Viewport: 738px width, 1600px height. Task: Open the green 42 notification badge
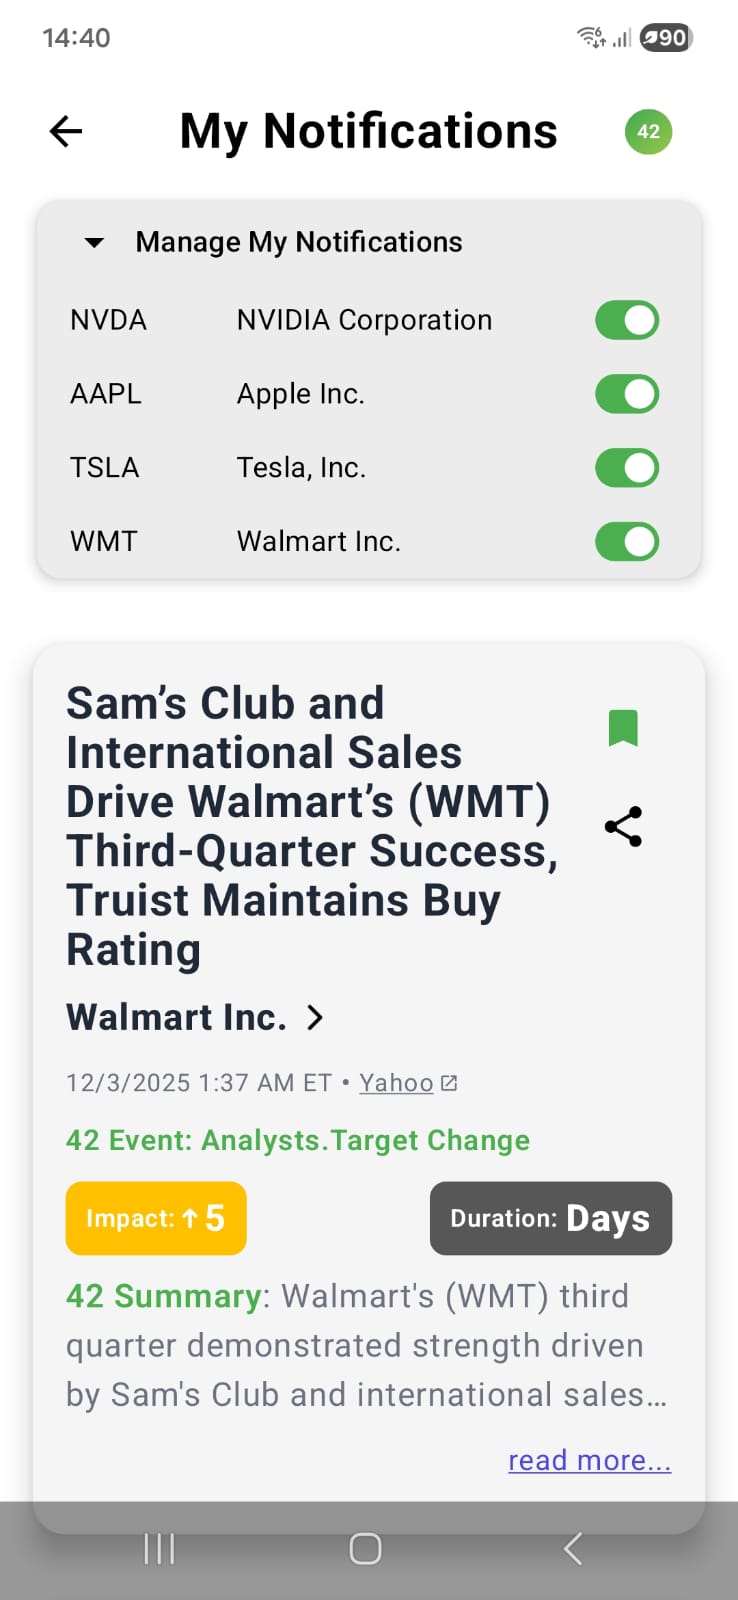[648, 131]
